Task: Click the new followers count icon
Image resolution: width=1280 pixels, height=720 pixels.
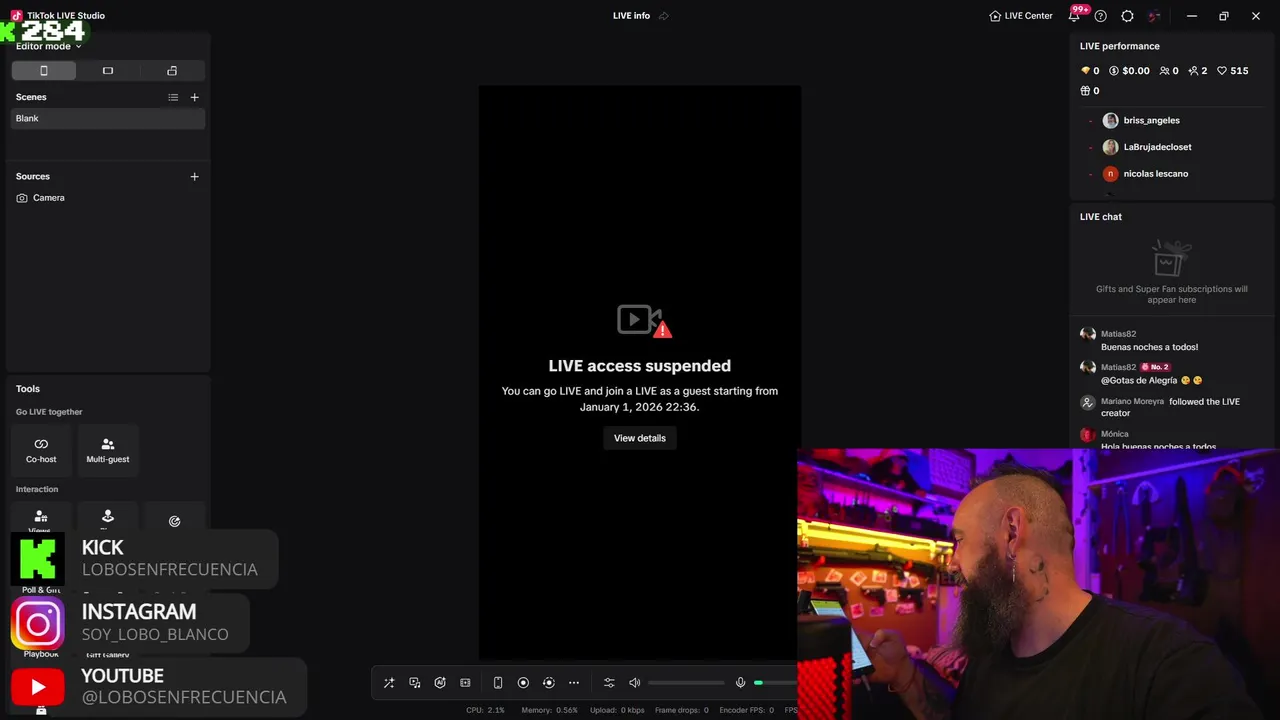Action: (1198, 71)
